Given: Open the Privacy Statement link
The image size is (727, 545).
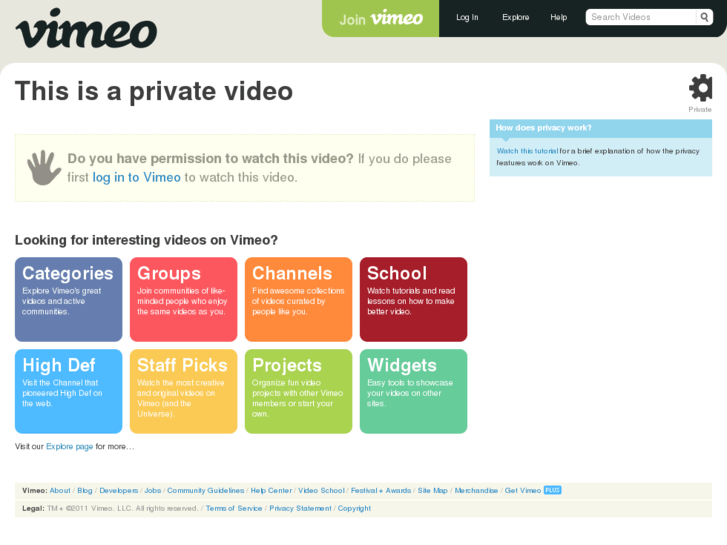Looking at the screenshot, I should click(300, 508).
